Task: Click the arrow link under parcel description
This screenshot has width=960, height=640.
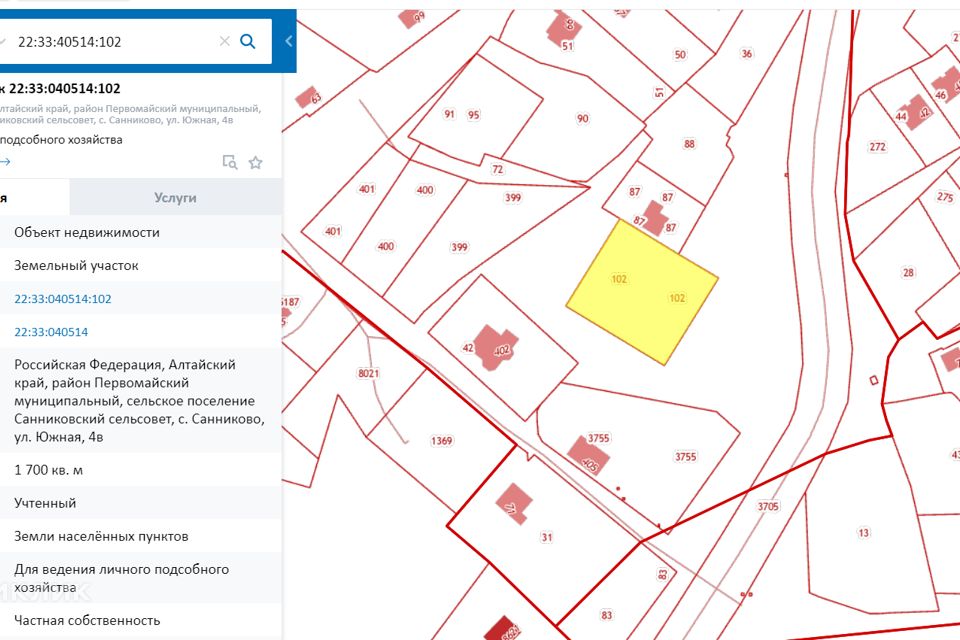Action: (6, 162)
